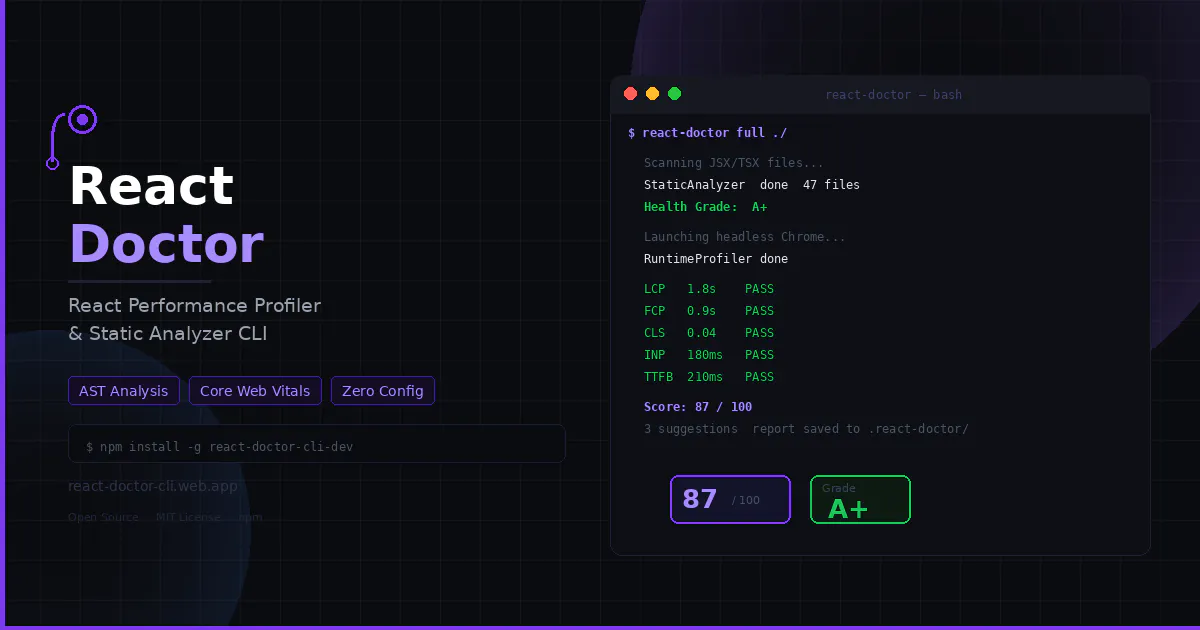Click the yellow minimize dot in terminal
Viewport: 1200px width, 630px height.
652,94
